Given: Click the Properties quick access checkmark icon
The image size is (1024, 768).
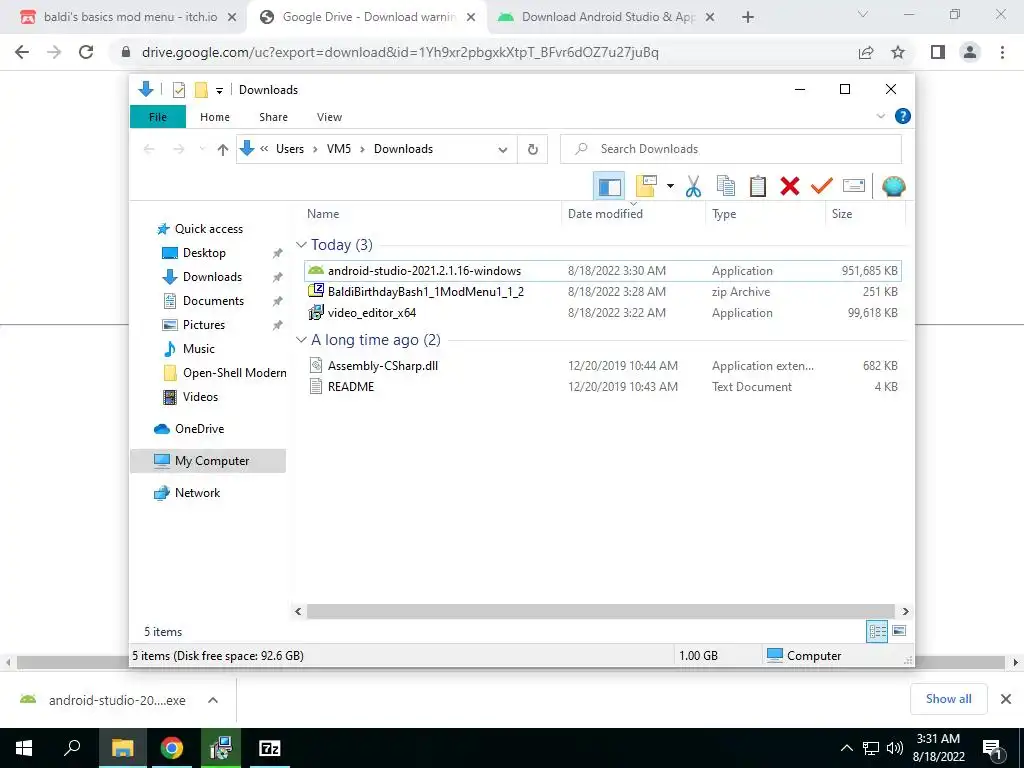Looking at the screenshot, I should click(178, 90).
